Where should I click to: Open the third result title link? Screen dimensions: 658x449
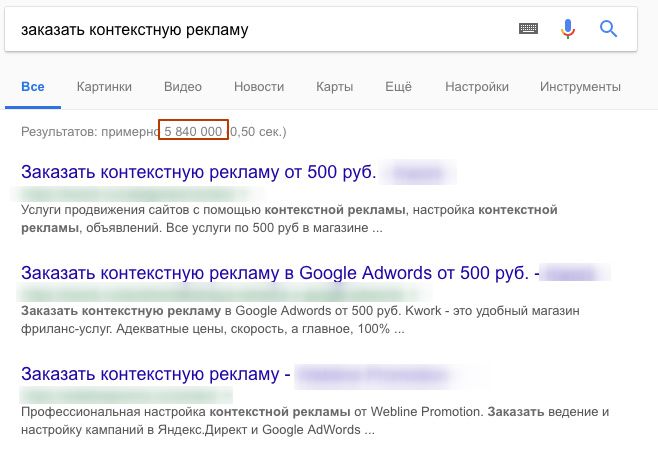155,374
